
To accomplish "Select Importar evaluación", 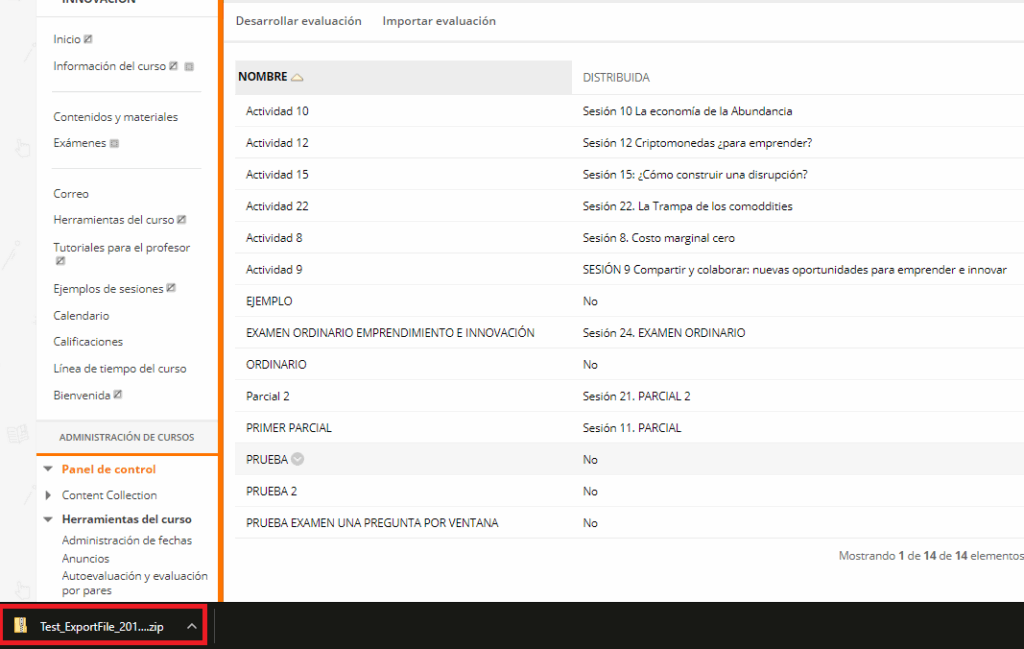I will coord(438,21).
